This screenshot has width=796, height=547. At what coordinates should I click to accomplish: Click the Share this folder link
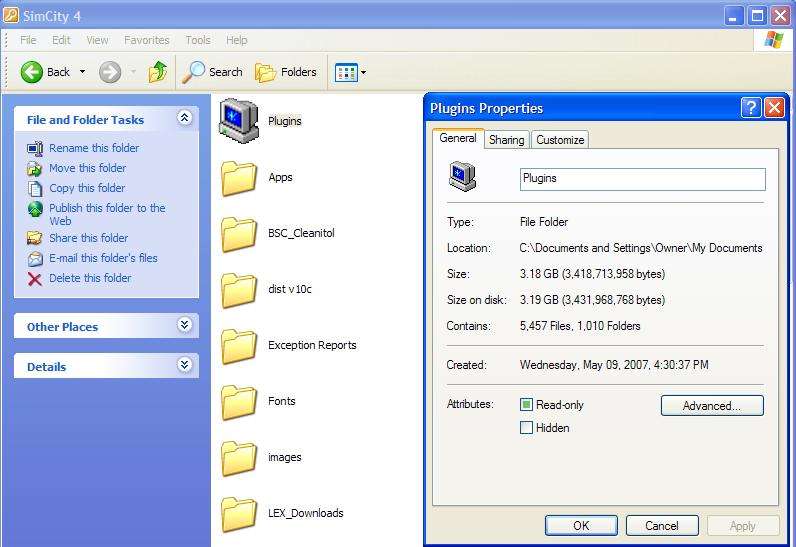click(88, 238)
